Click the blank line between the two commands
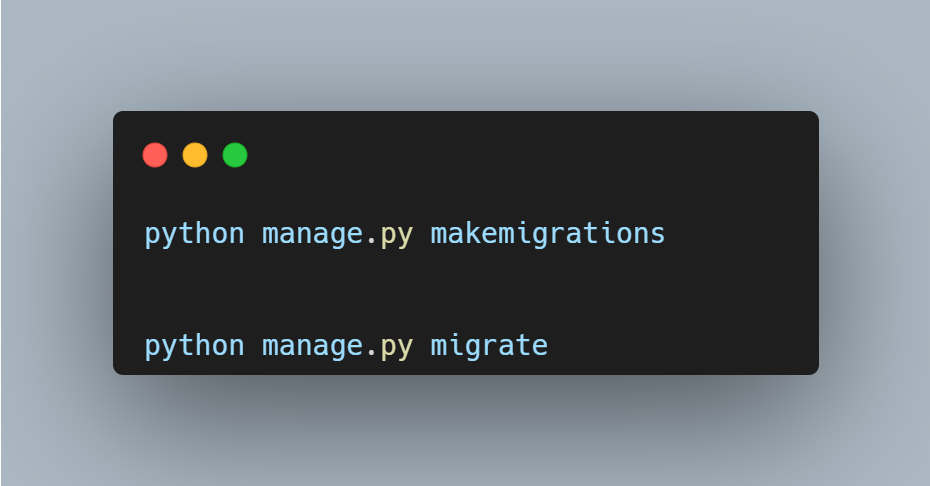The image size is (930, 486). (x=400, y=290)
